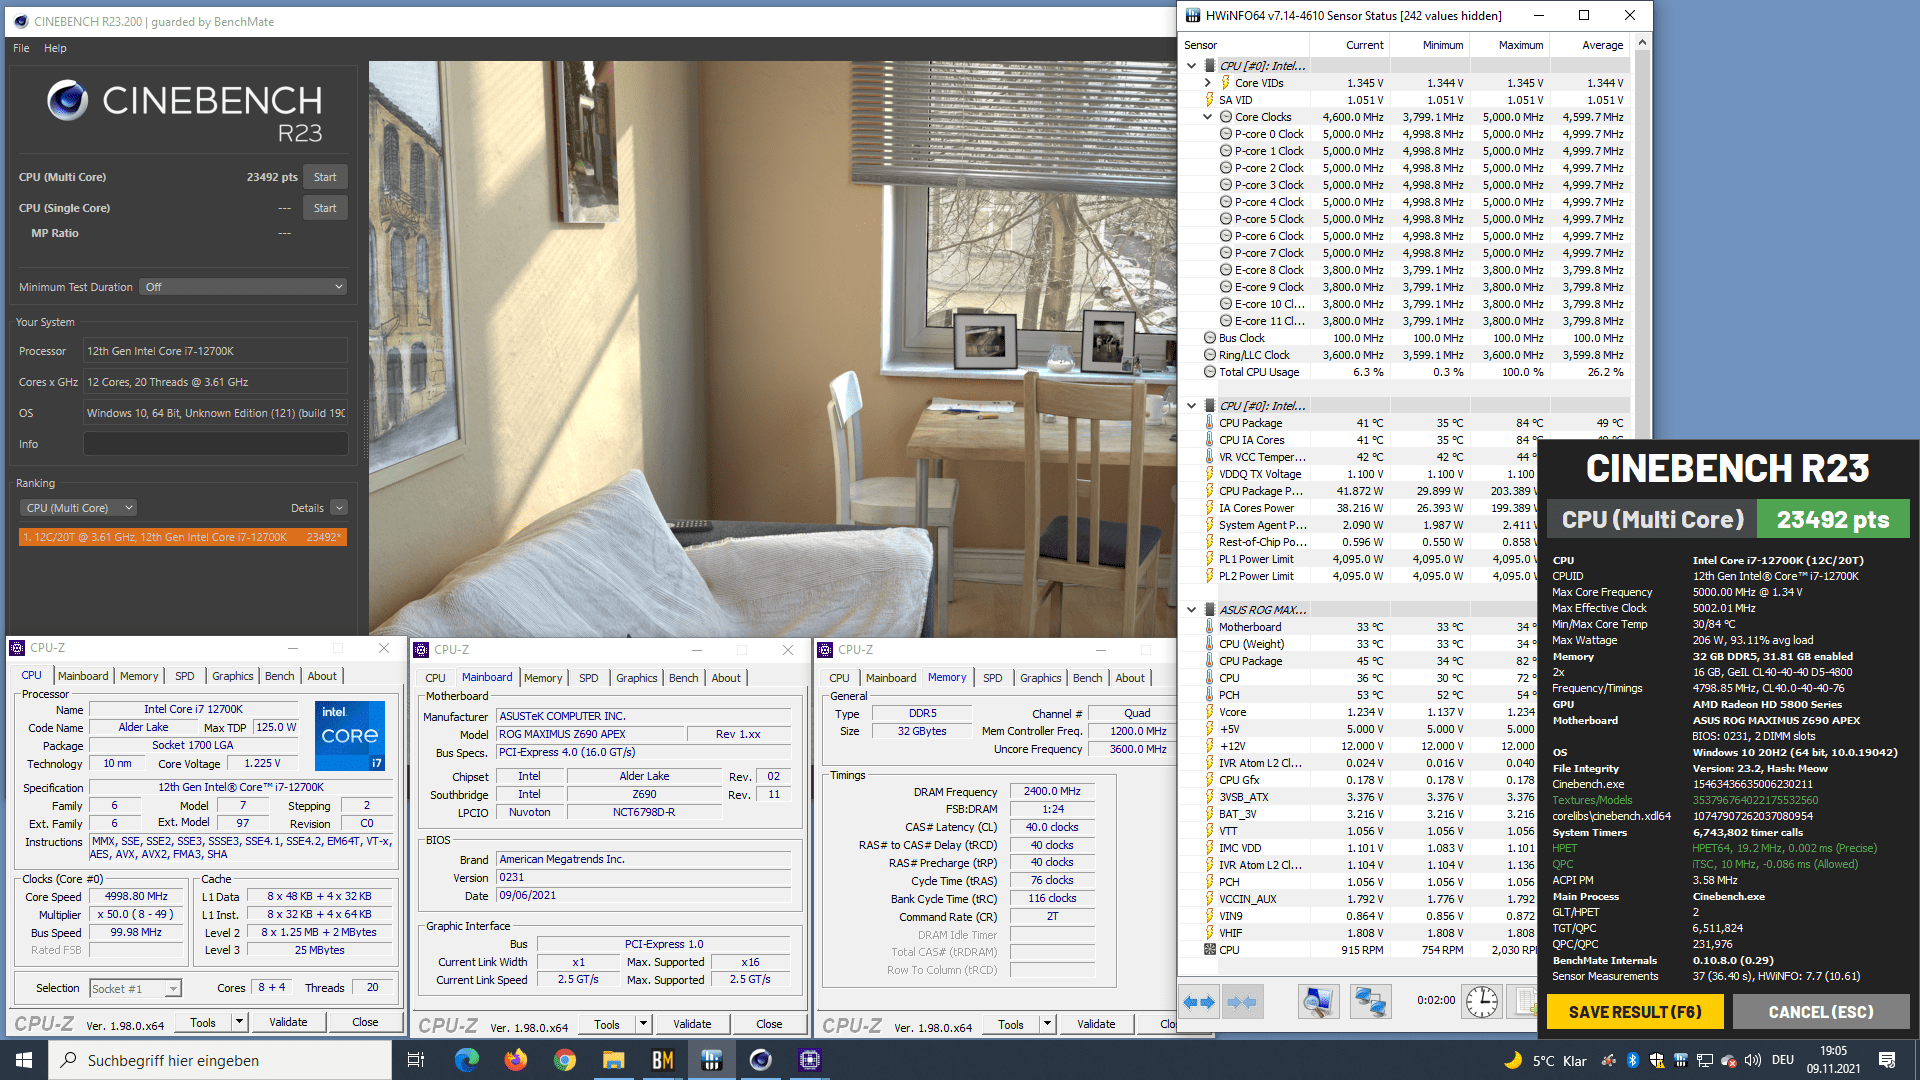Collapse the Core Clocks tree node

[1208, 117]
